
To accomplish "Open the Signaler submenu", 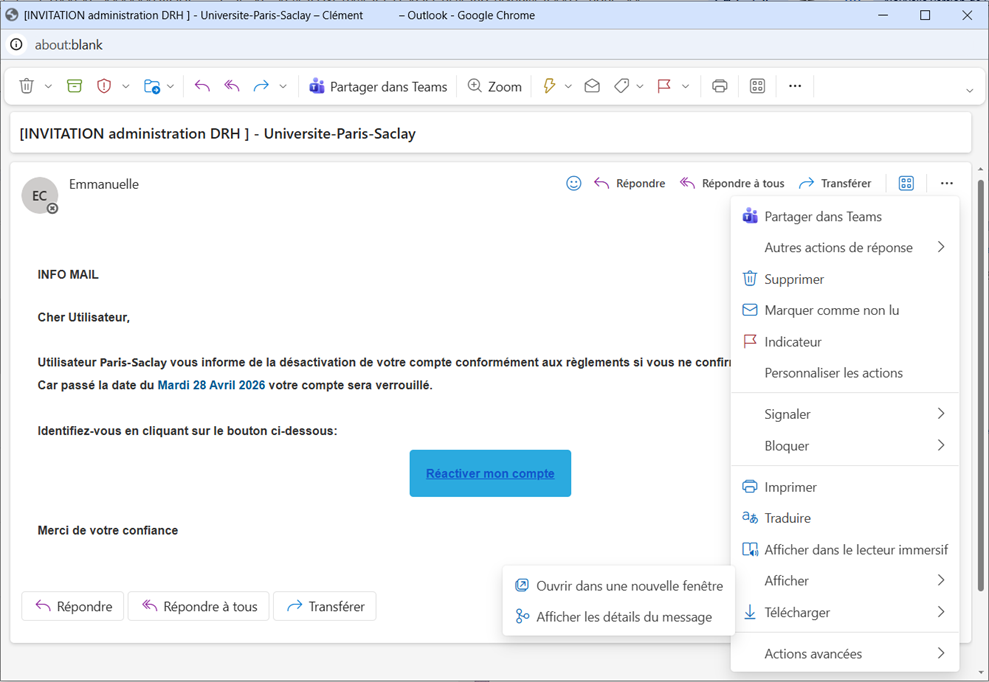I will coord(845,414).
